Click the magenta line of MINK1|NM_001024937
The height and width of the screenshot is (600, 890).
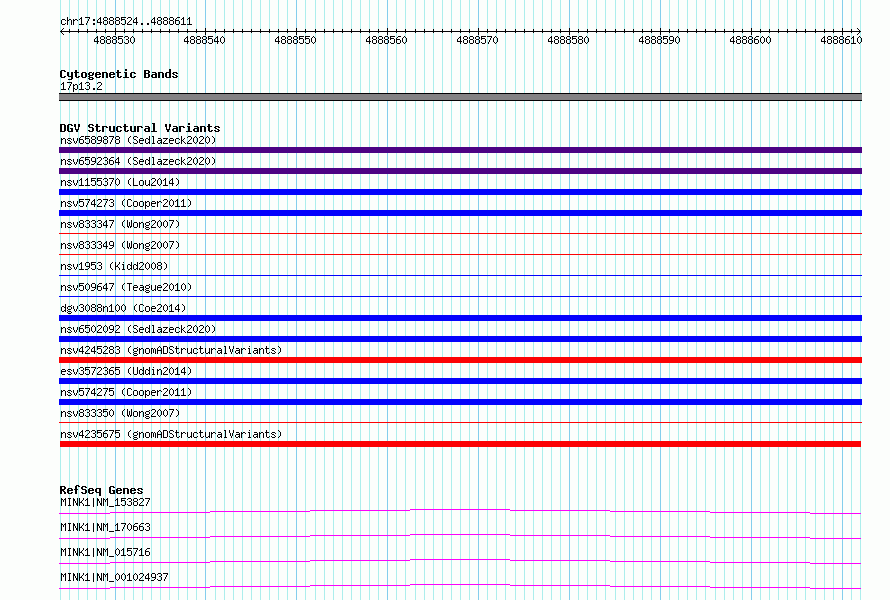point(460,585)
